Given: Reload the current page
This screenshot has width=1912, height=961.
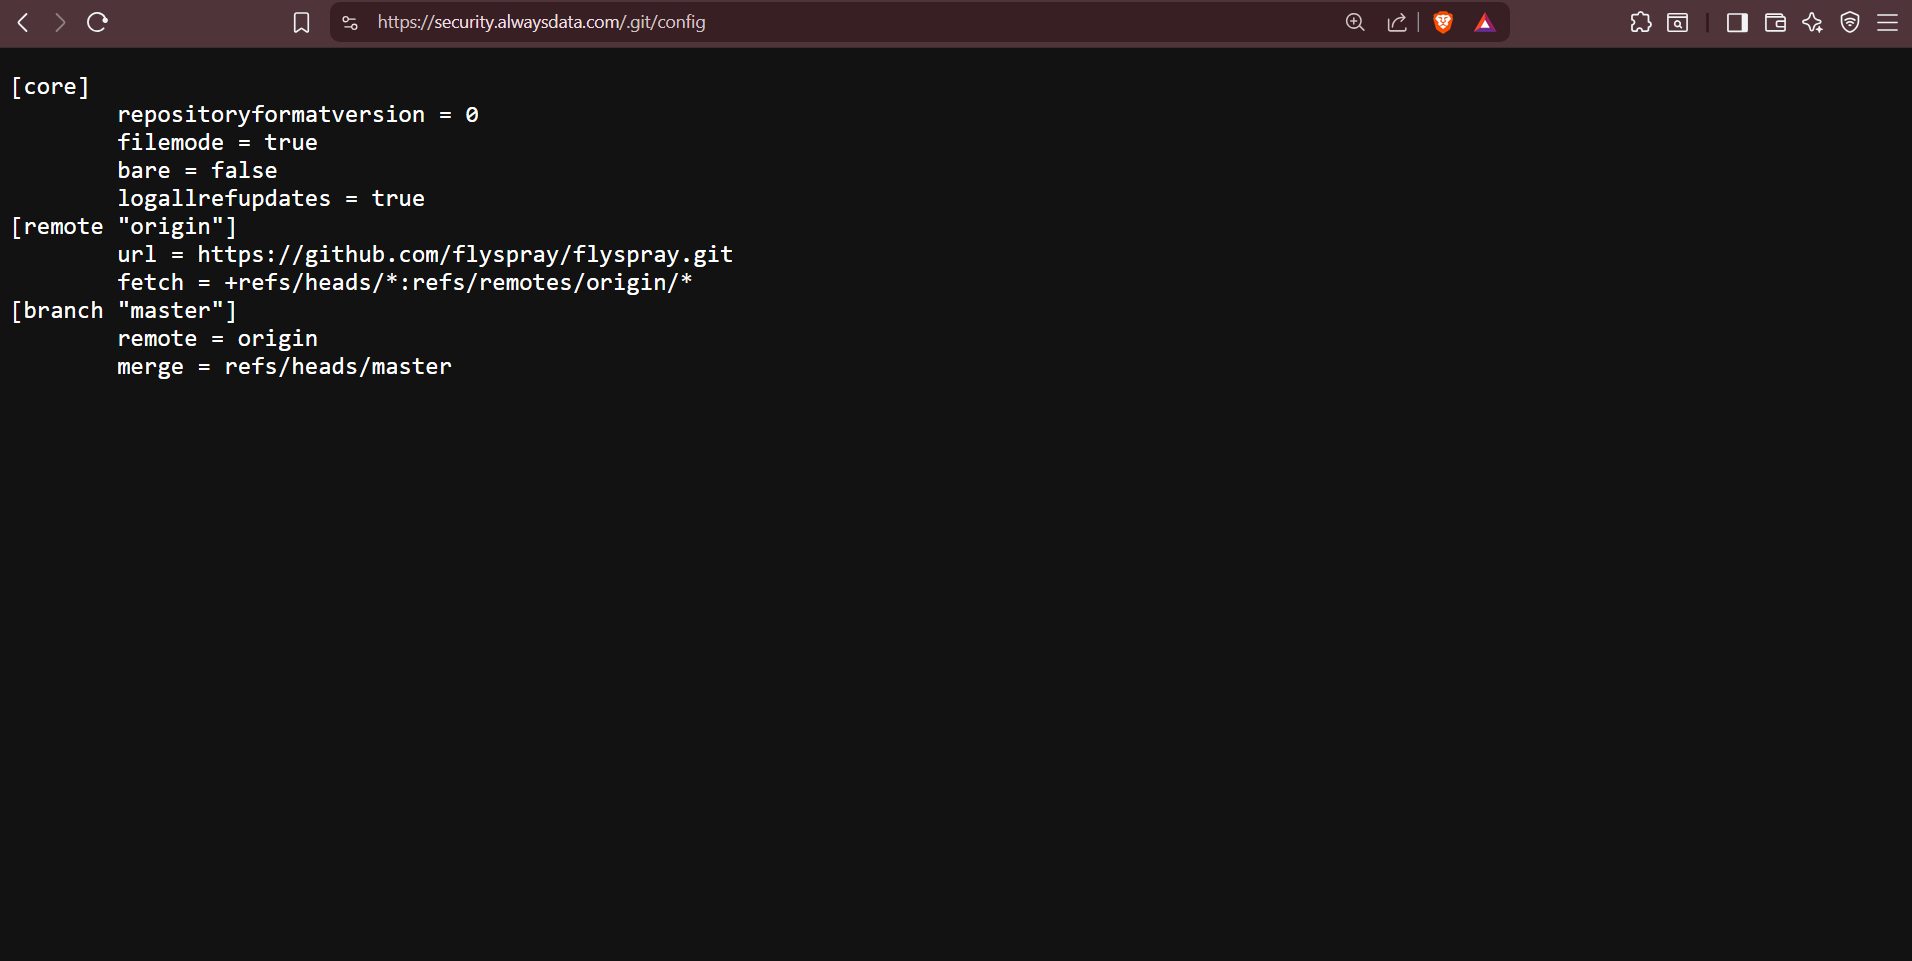Looking at the screenshot, I should tap(97, 22).
